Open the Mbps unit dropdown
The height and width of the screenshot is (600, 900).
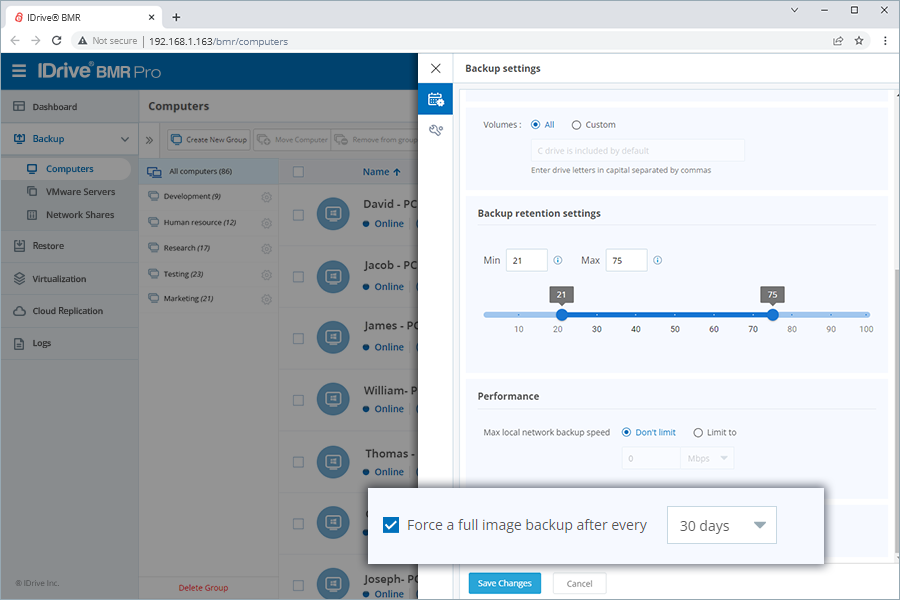708,459
